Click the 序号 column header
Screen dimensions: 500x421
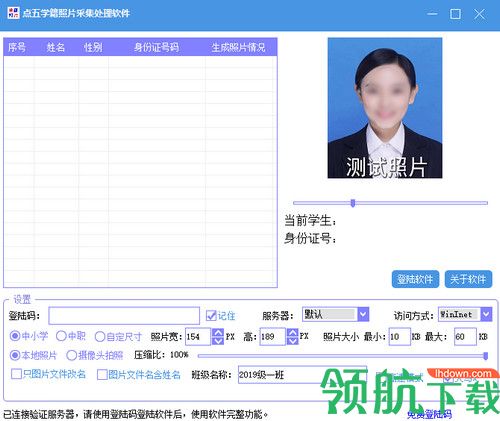point(17,47)
